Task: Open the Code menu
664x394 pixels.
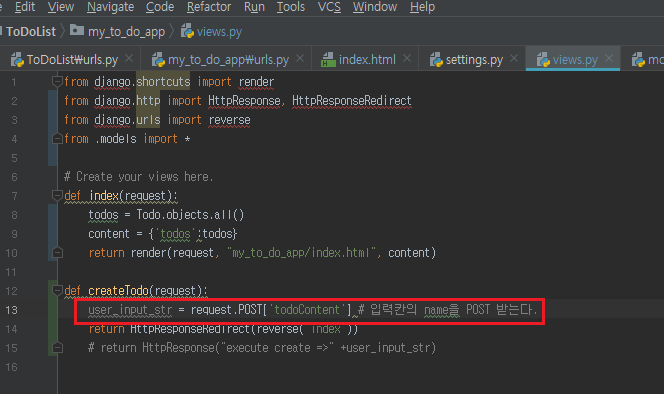Action: 160,7
